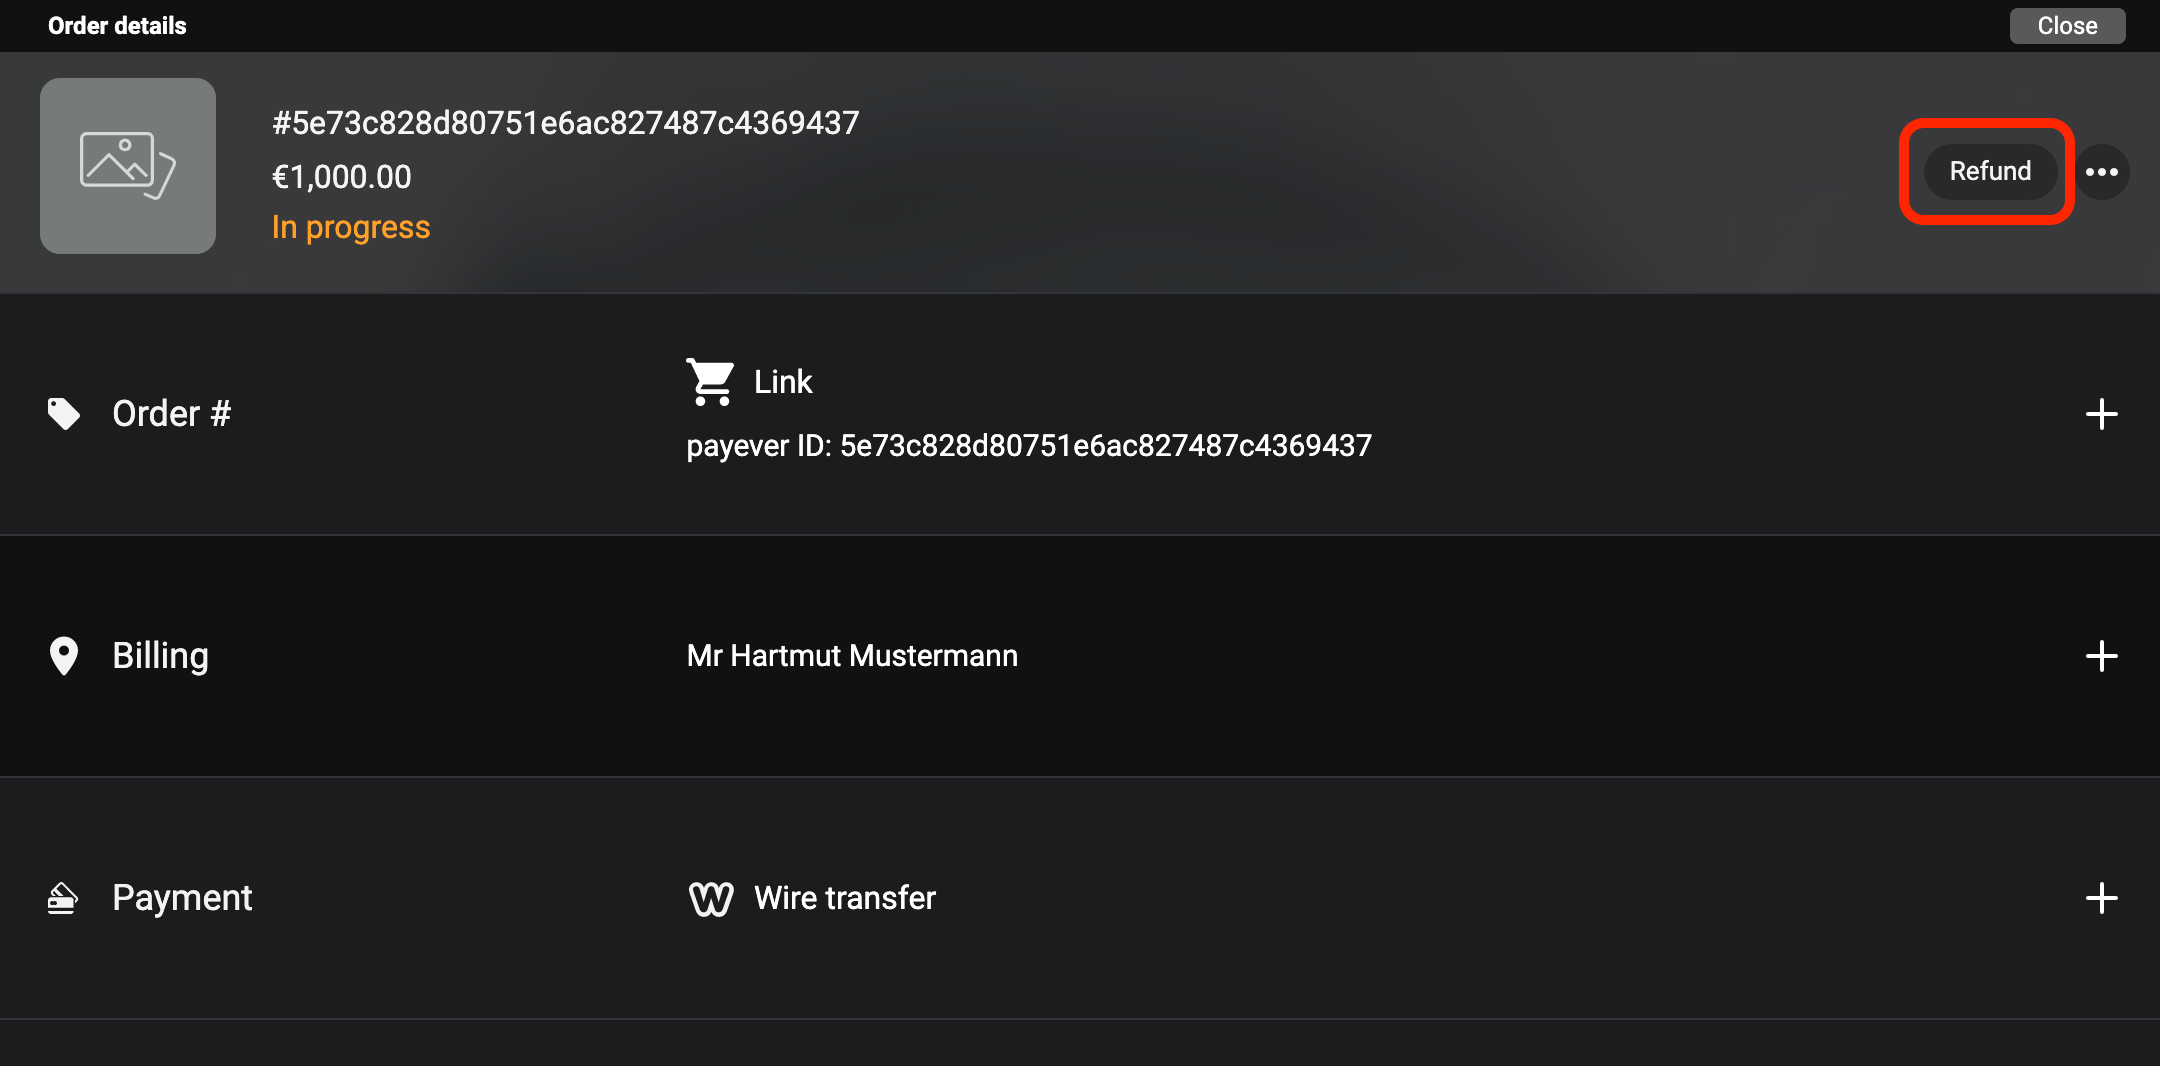
Task: Close the Order details panel
Action: pyautogui.click(x=2067, y=26)
